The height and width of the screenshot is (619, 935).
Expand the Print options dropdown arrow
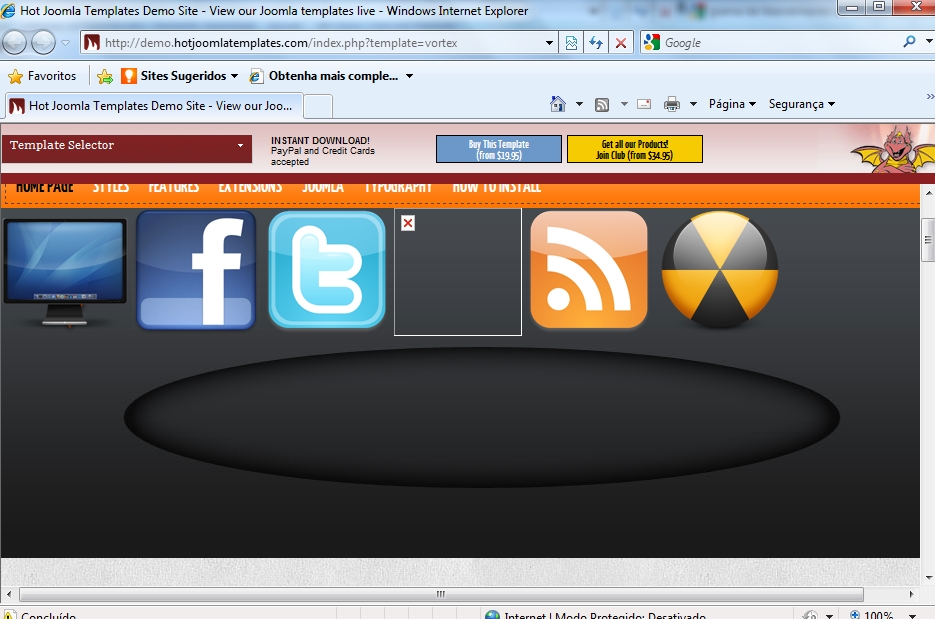pyautogui.click(x=693, y=104)
